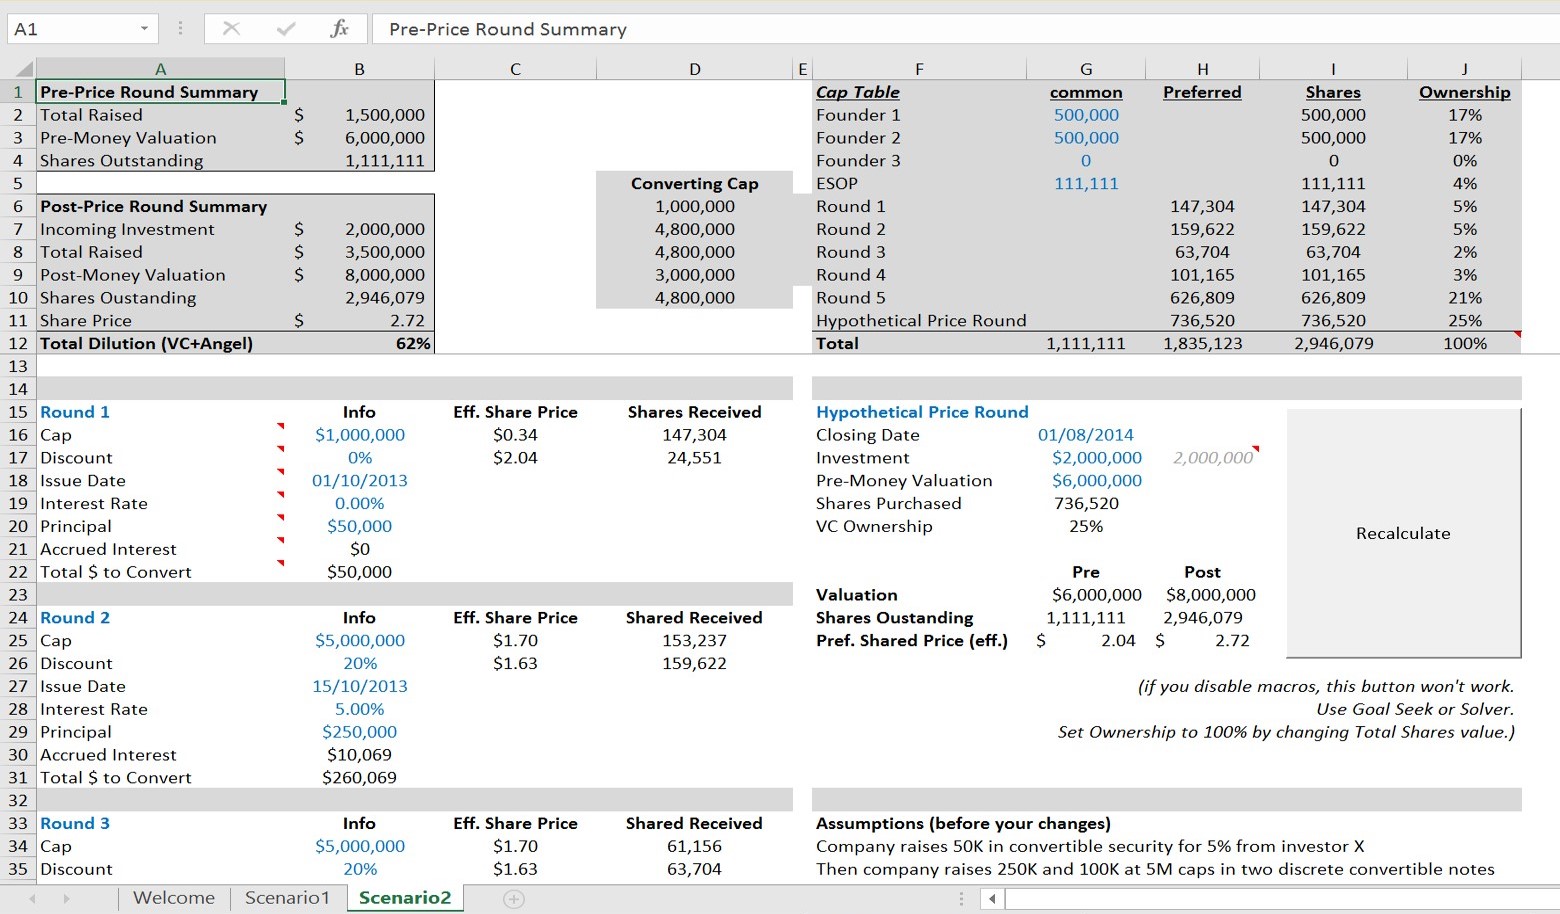
Task: Select the Scenario2 sheet tab
Action: coord(405,898)
